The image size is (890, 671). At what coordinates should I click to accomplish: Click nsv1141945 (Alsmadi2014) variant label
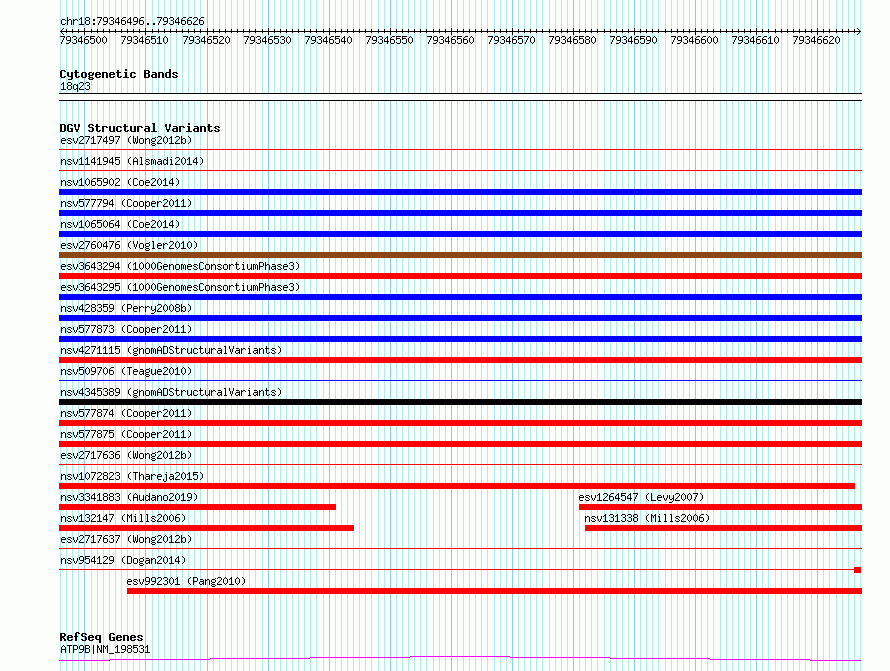[132, 161]
